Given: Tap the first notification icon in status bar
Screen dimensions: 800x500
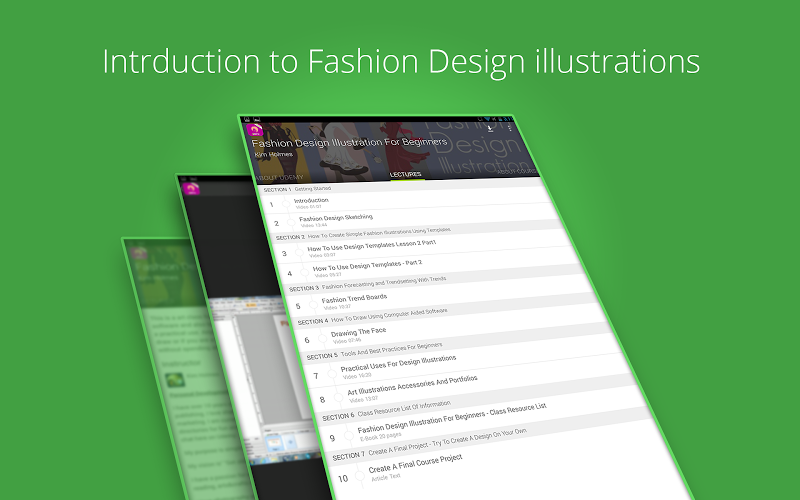Looking at the screenshot, I should [247, 120].
